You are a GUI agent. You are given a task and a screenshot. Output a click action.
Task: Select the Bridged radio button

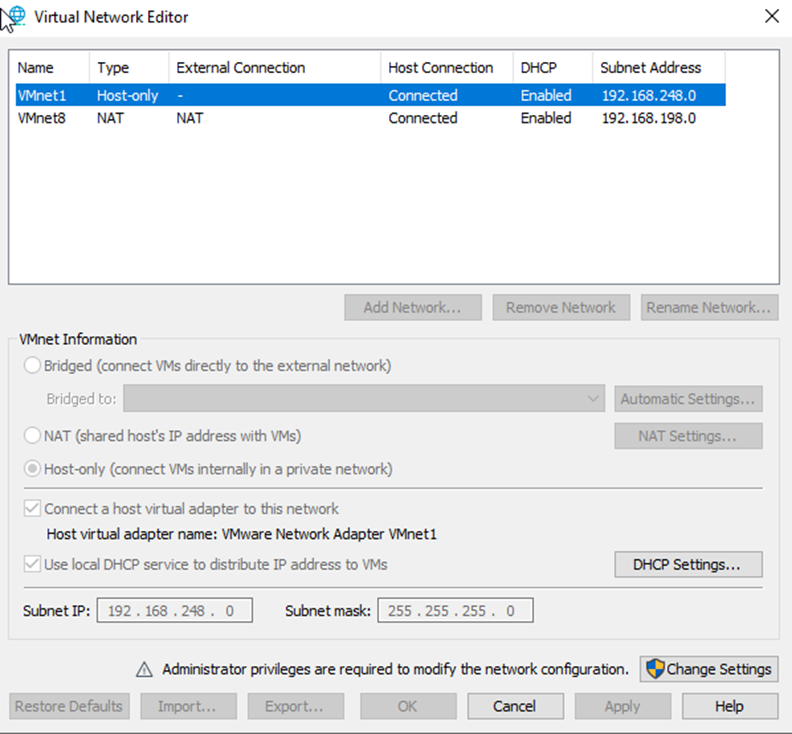coord(32,365)
